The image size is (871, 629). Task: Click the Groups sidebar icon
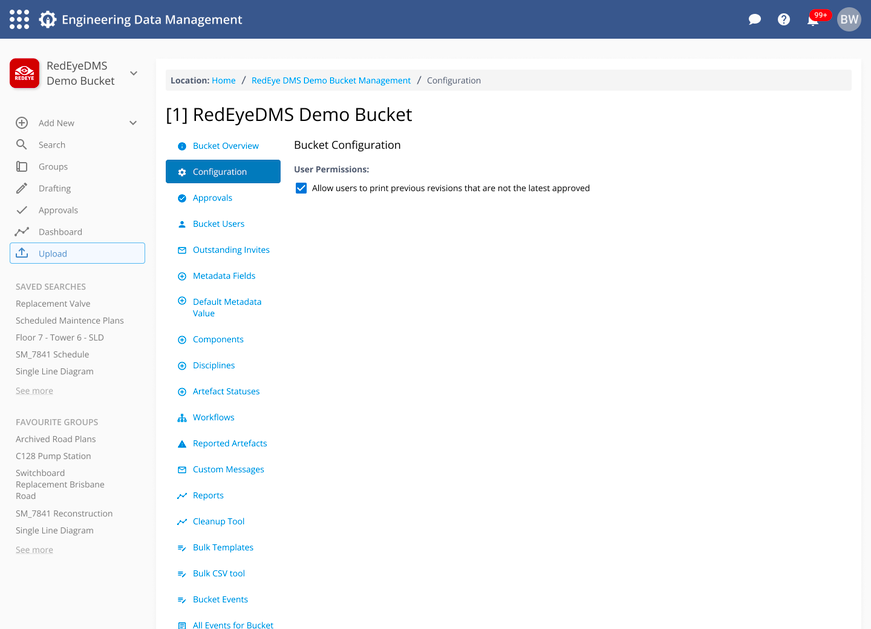tap(22, 166)
